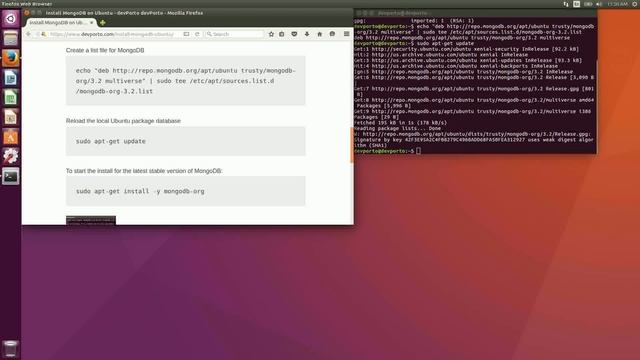
Task: Toggle Reader View in the address bar
Action: 186,34
